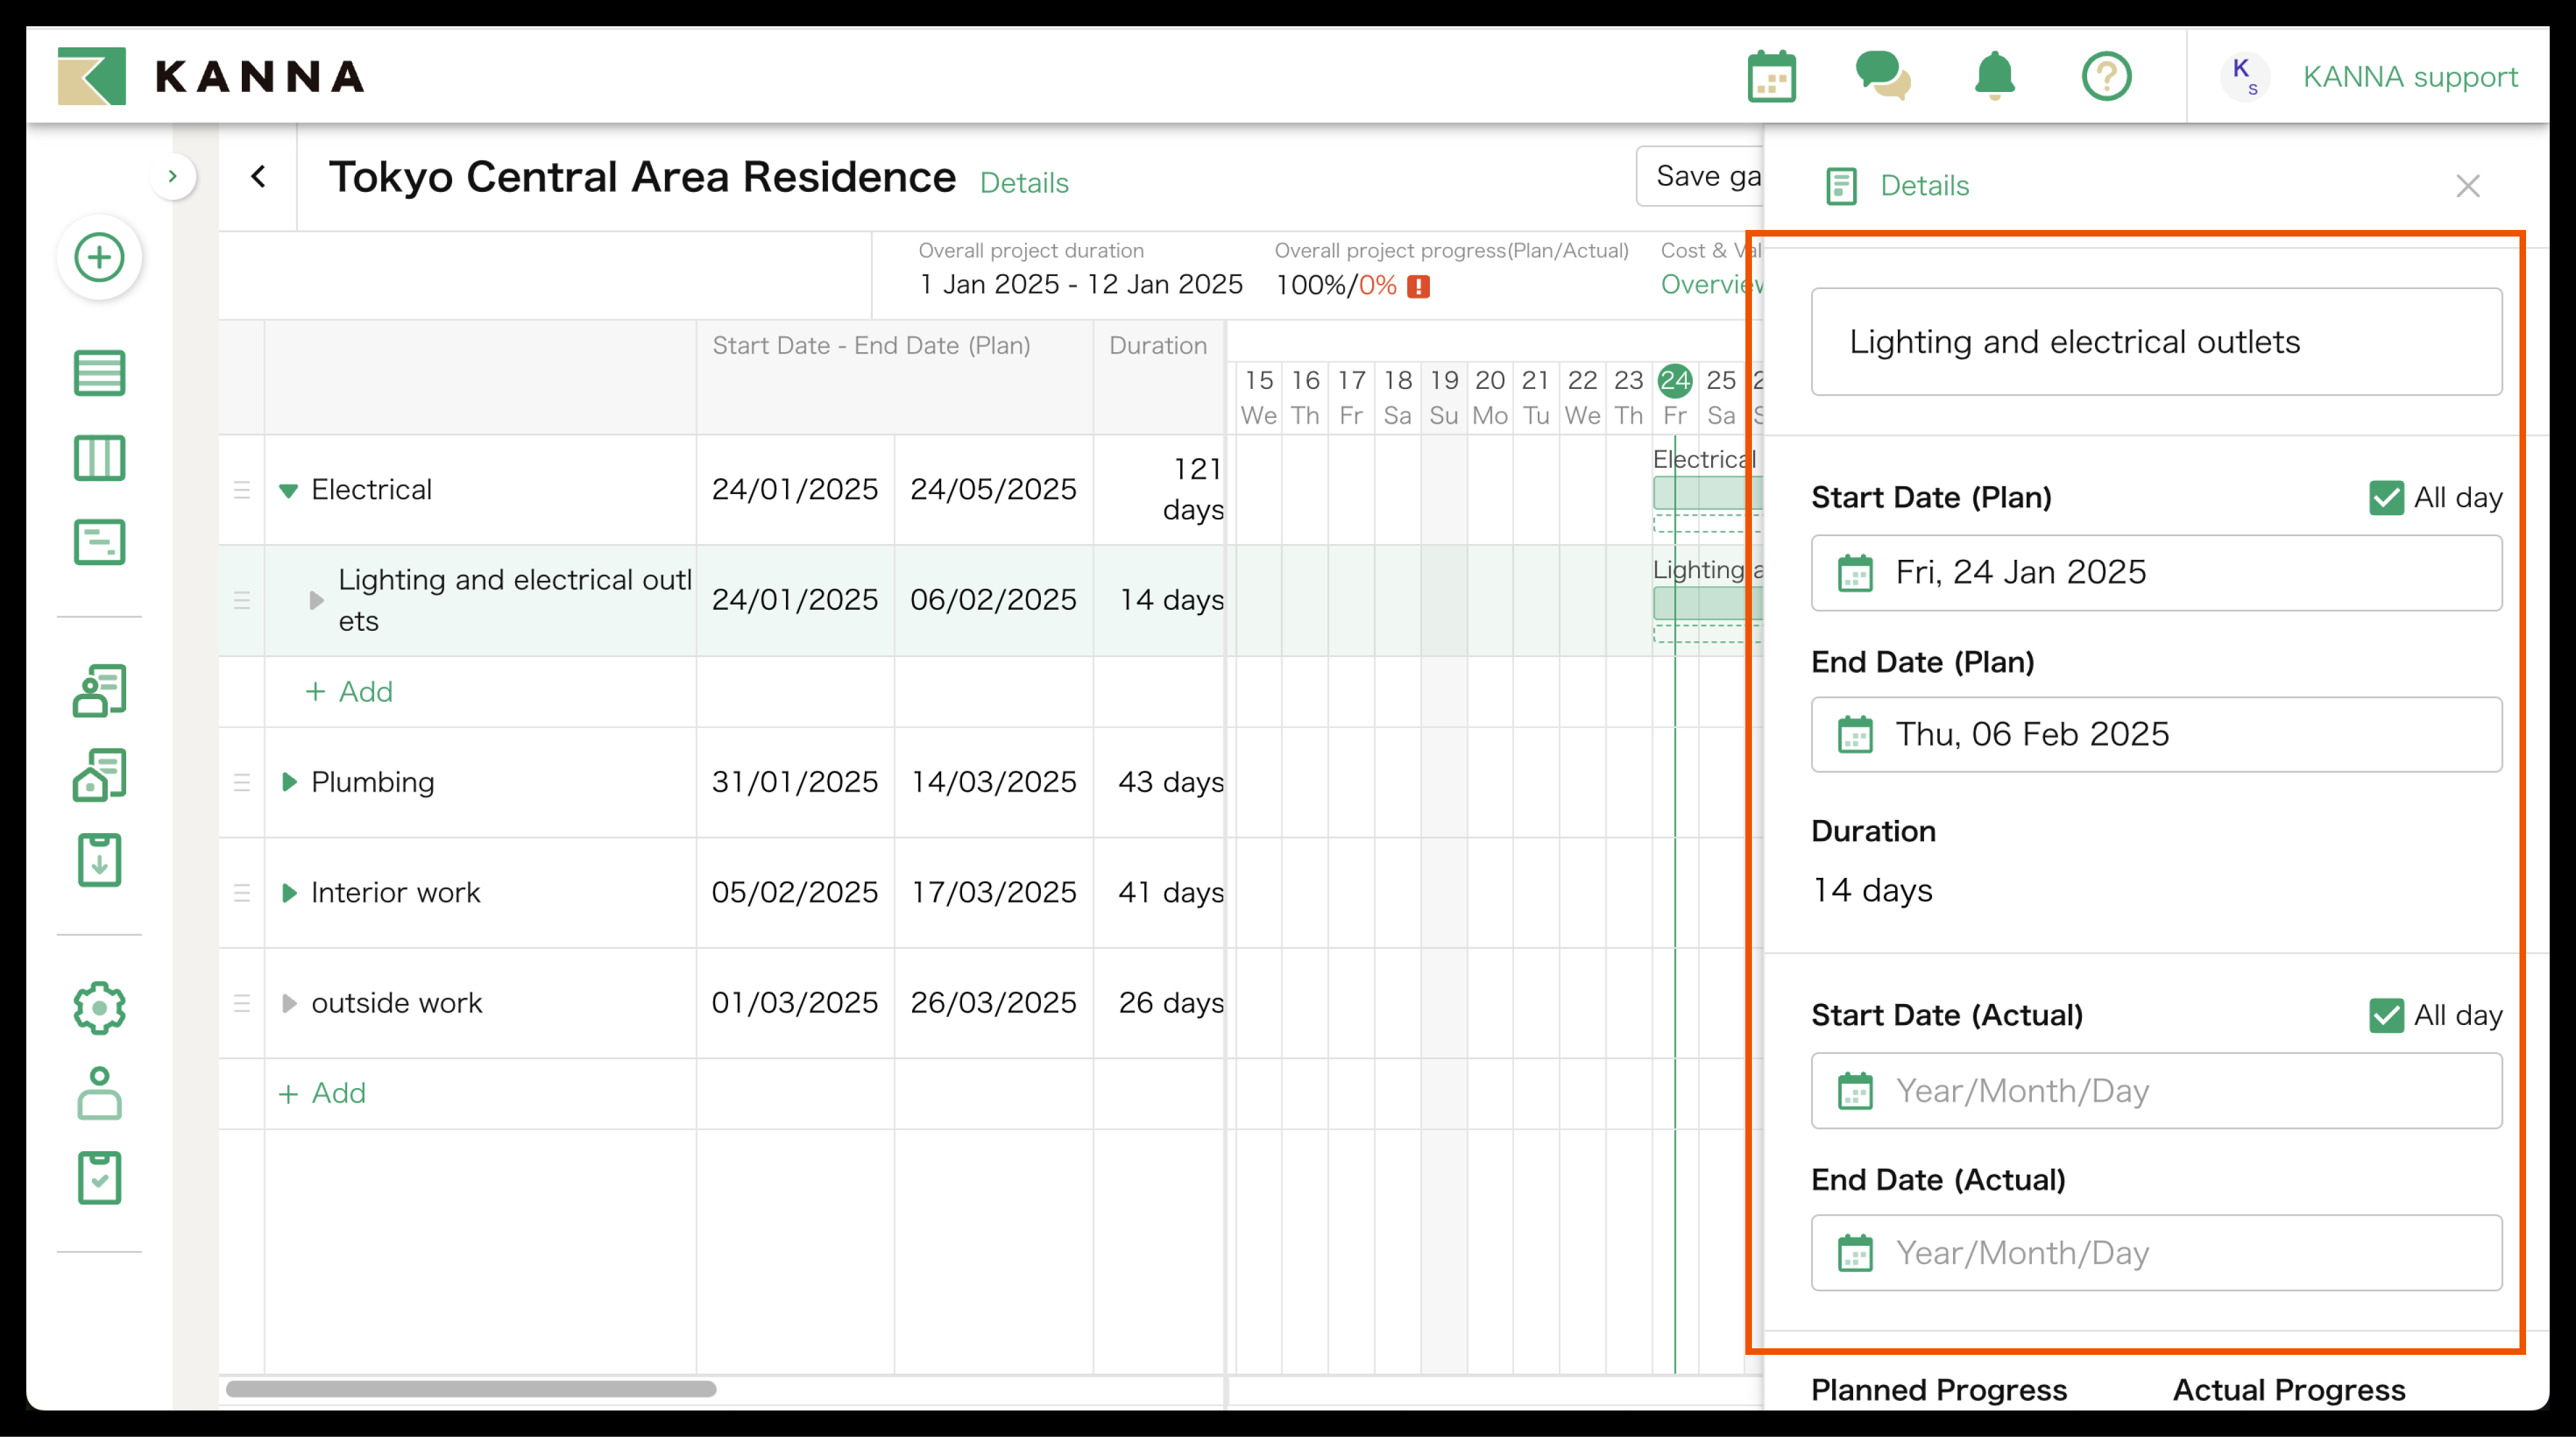This screenshot has width=2576, height=1437.
Task: Uncheck All day for Start Date (Plan)
Action: pos(2388,497)
